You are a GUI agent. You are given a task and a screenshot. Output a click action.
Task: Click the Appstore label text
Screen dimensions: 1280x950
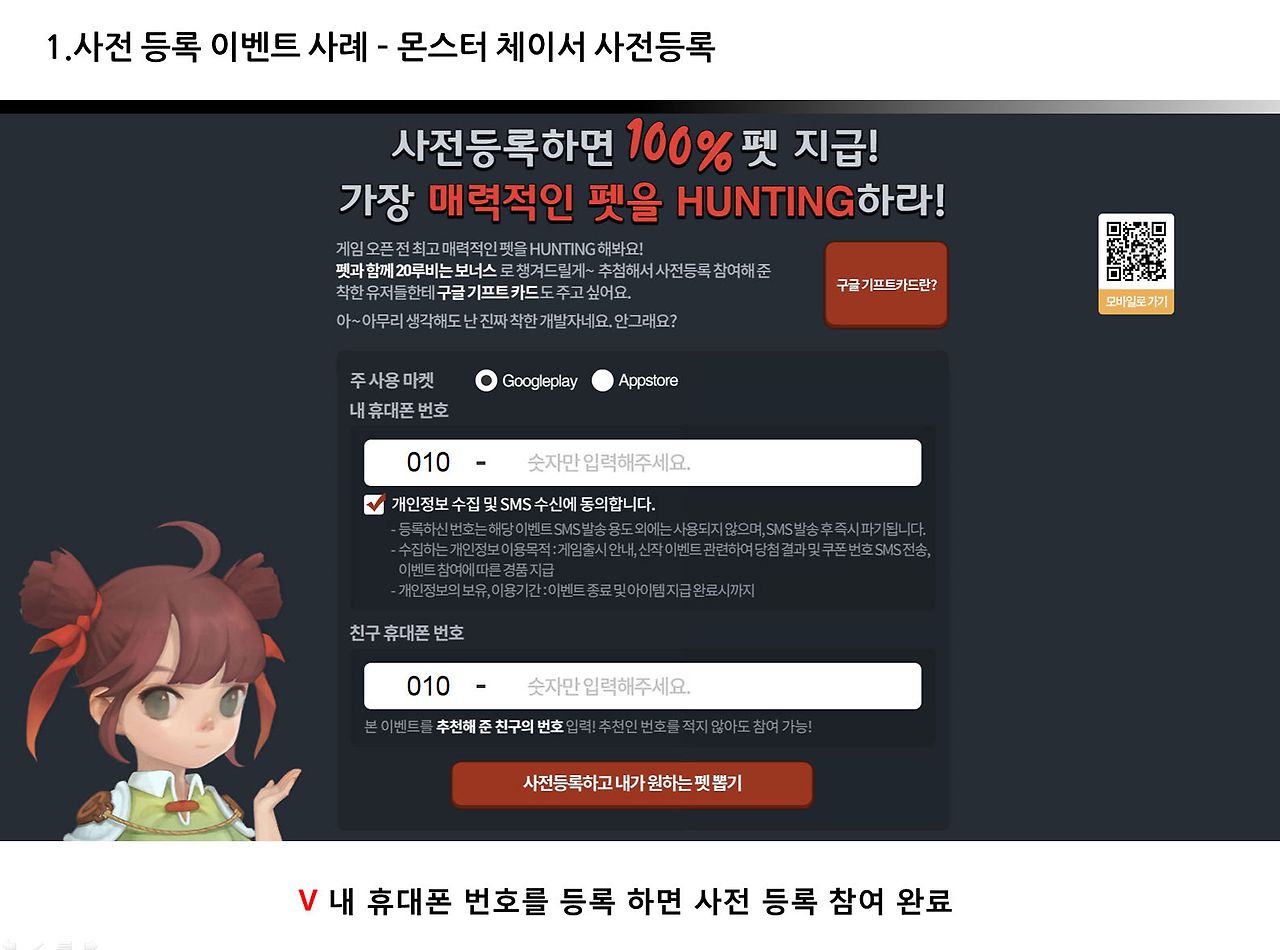648,381
